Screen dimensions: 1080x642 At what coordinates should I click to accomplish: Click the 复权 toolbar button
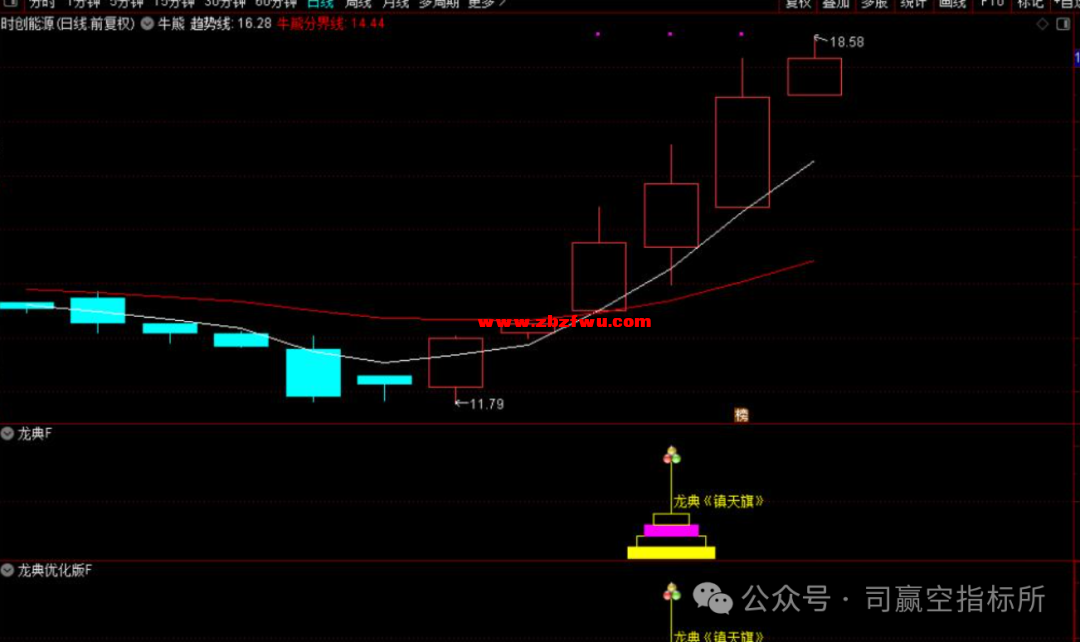[798, 3]
